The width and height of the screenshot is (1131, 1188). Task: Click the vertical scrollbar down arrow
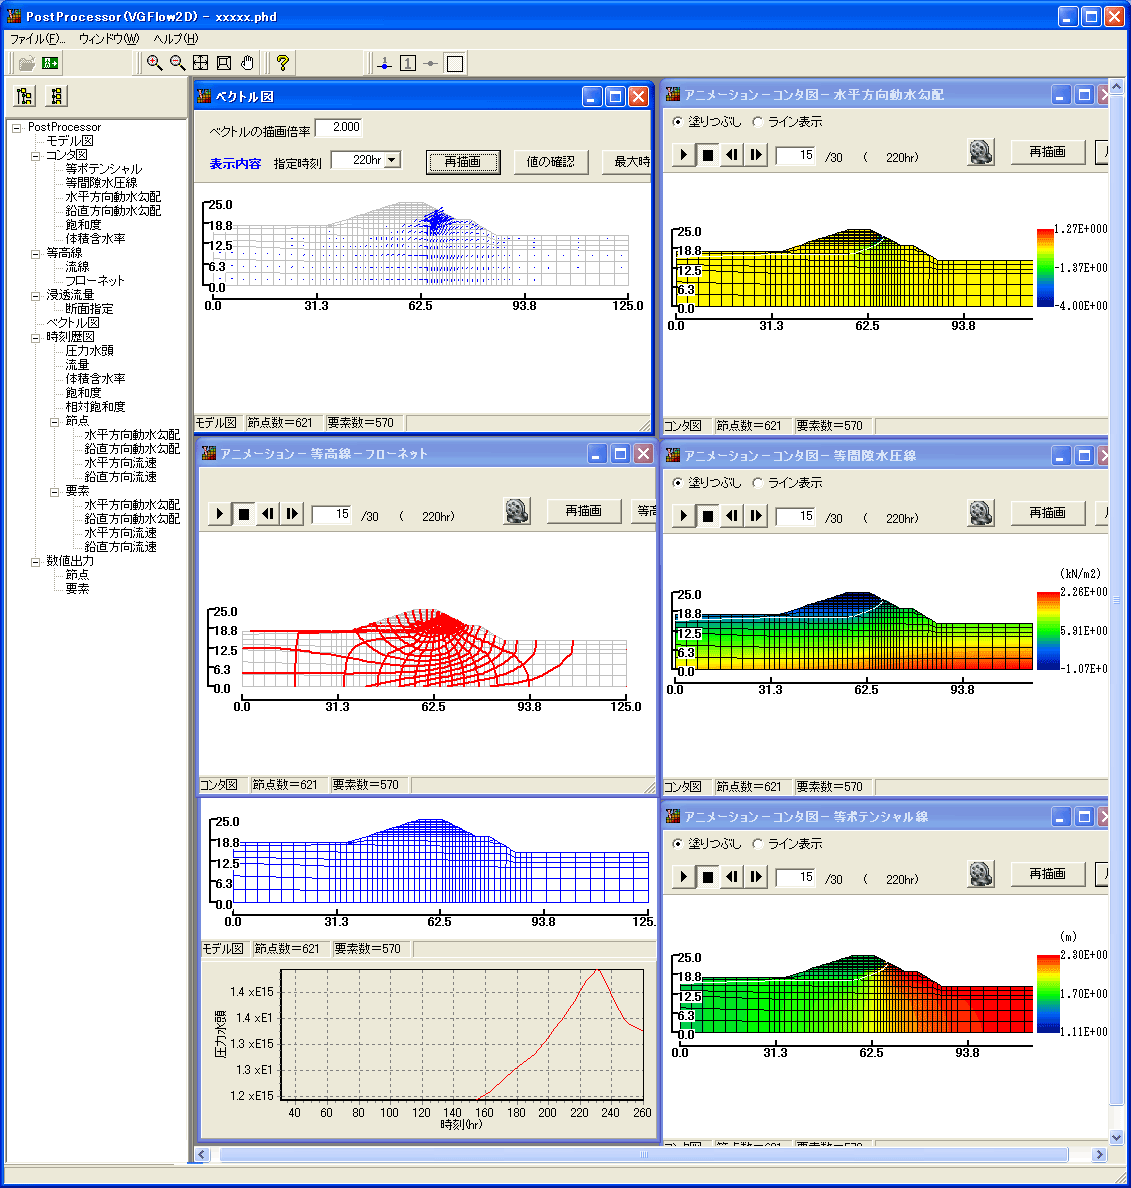point(1116,1137)
